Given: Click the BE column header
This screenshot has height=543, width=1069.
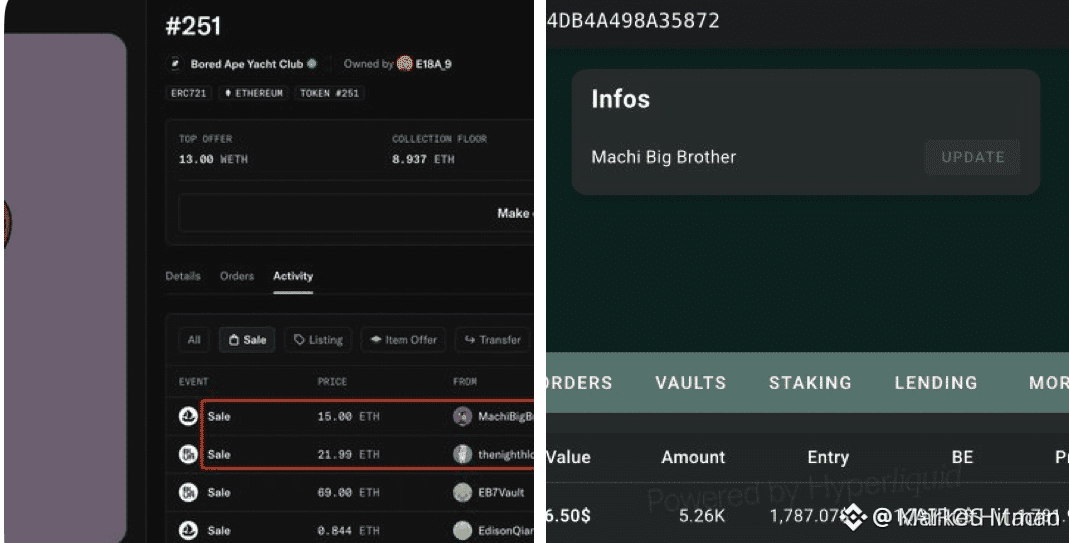Looking at the screenshot, I should pyautogui.click(x=962, y=457).
